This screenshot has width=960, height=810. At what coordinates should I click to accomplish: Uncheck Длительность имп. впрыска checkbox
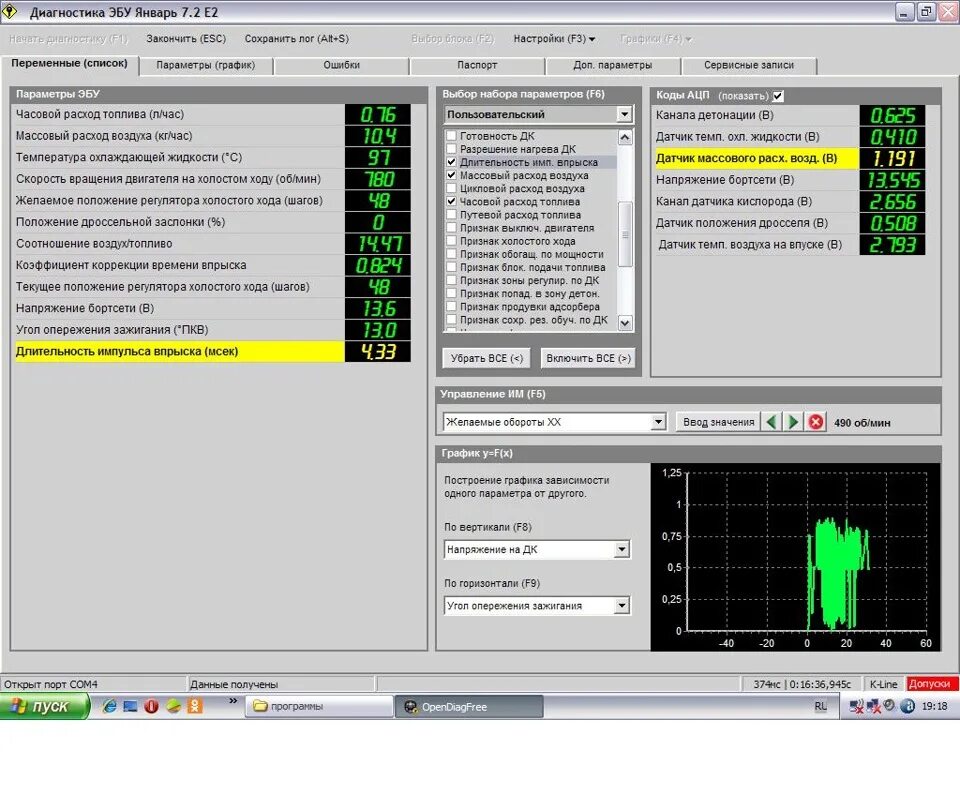[451, 162]
